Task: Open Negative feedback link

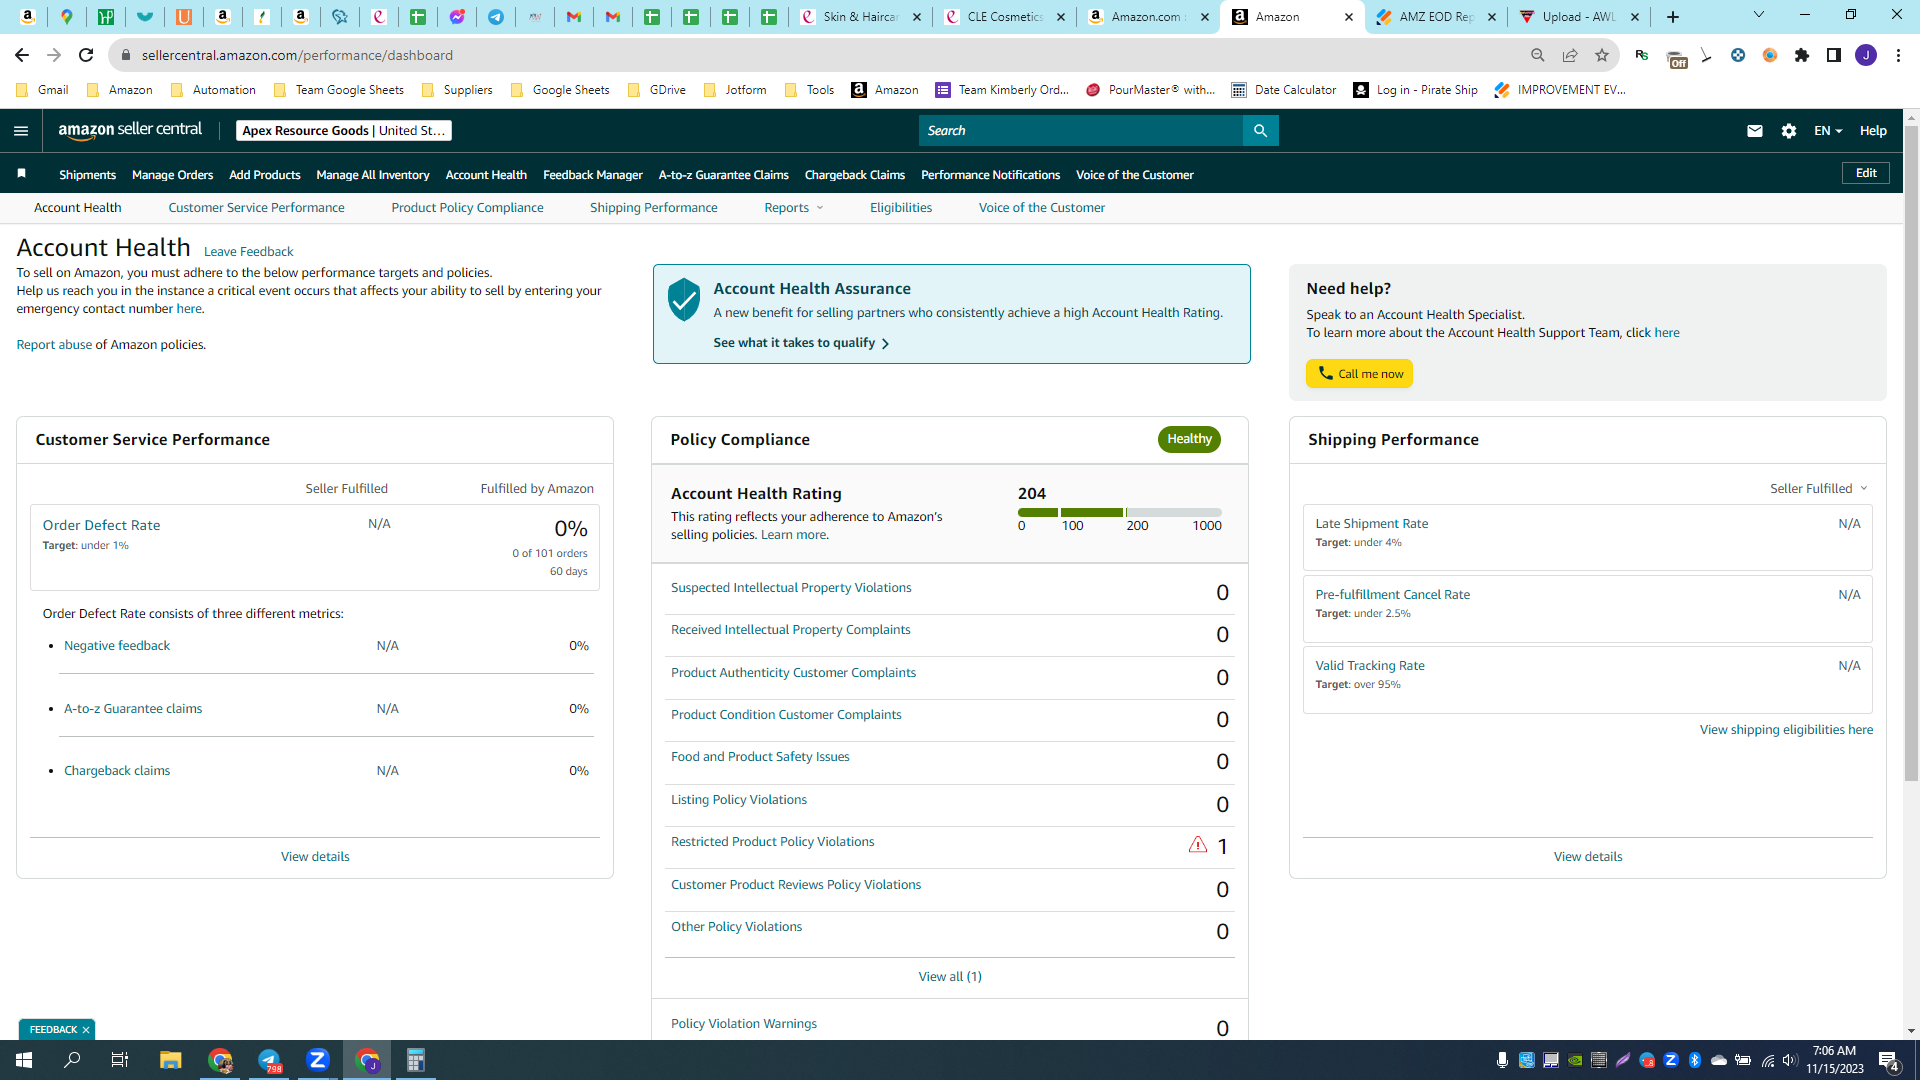Action: (117, 646)
